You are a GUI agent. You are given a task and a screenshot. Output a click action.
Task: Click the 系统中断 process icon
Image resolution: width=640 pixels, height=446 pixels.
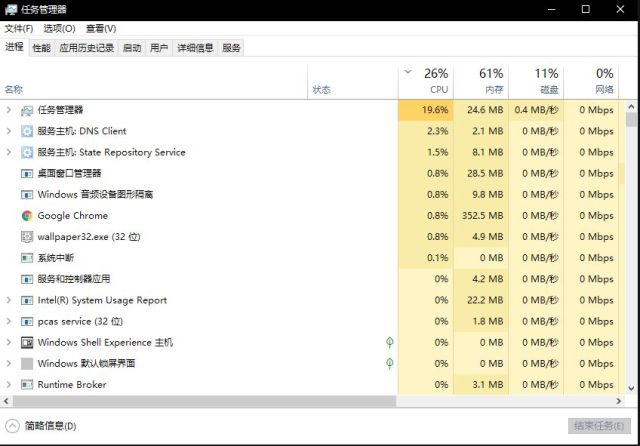27,258
